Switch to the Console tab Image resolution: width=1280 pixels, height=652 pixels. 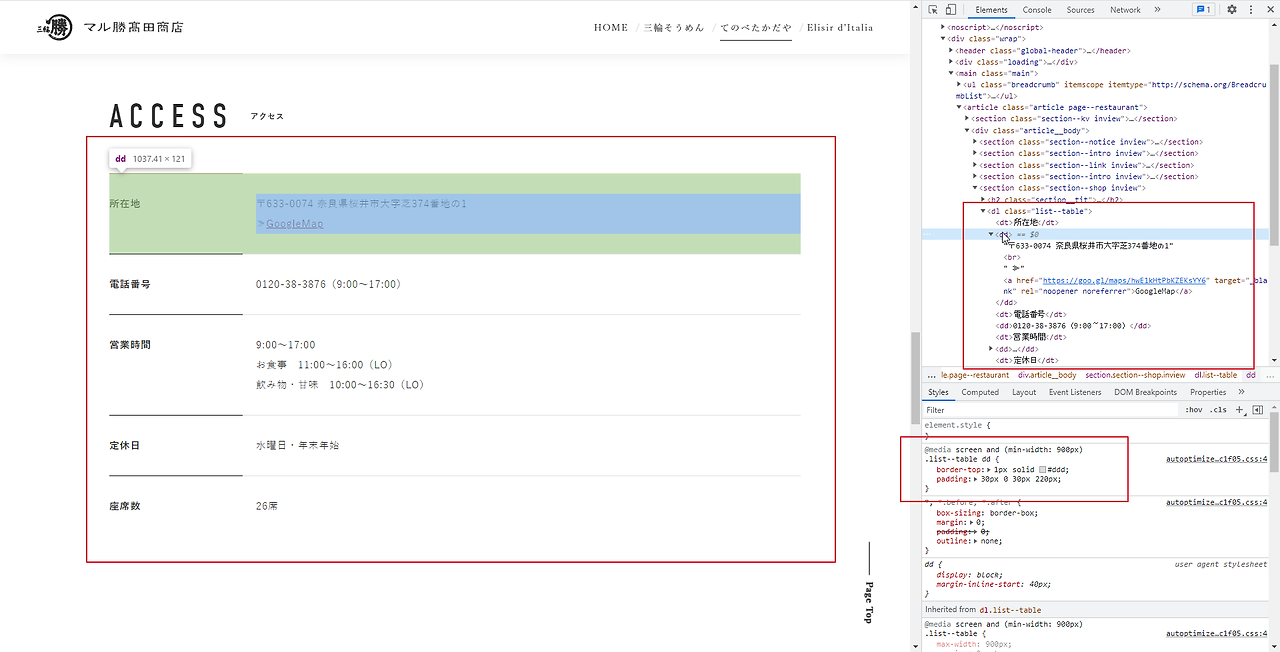[1037, 10]
